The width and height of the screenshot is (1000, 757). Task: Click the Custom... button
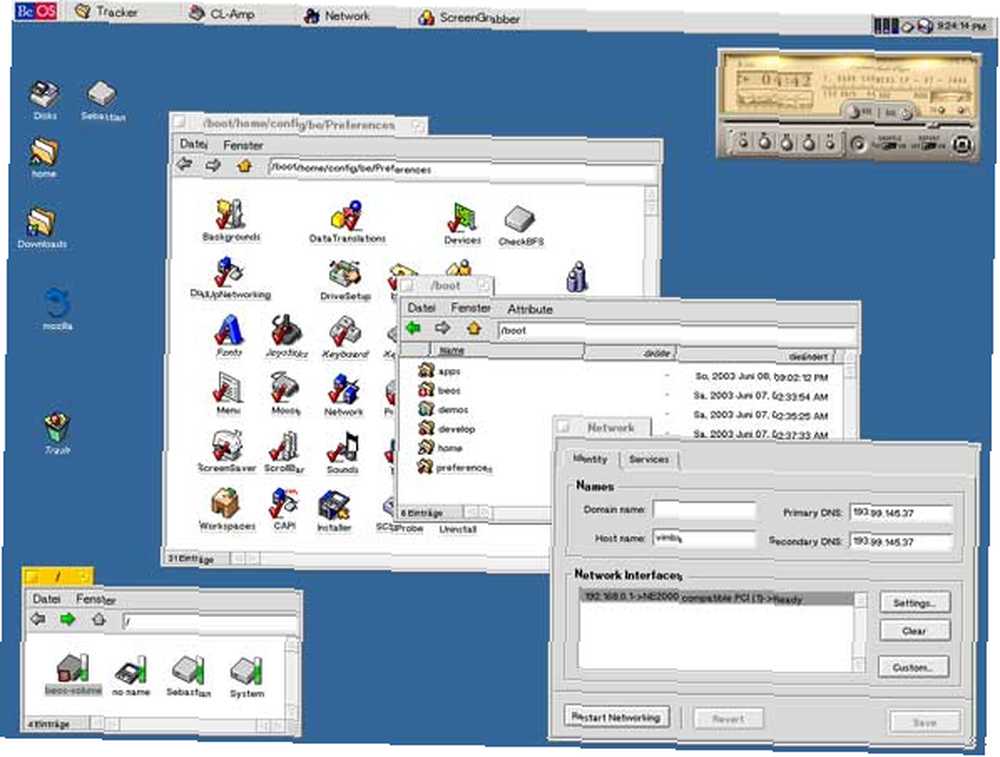coord(913,667)
